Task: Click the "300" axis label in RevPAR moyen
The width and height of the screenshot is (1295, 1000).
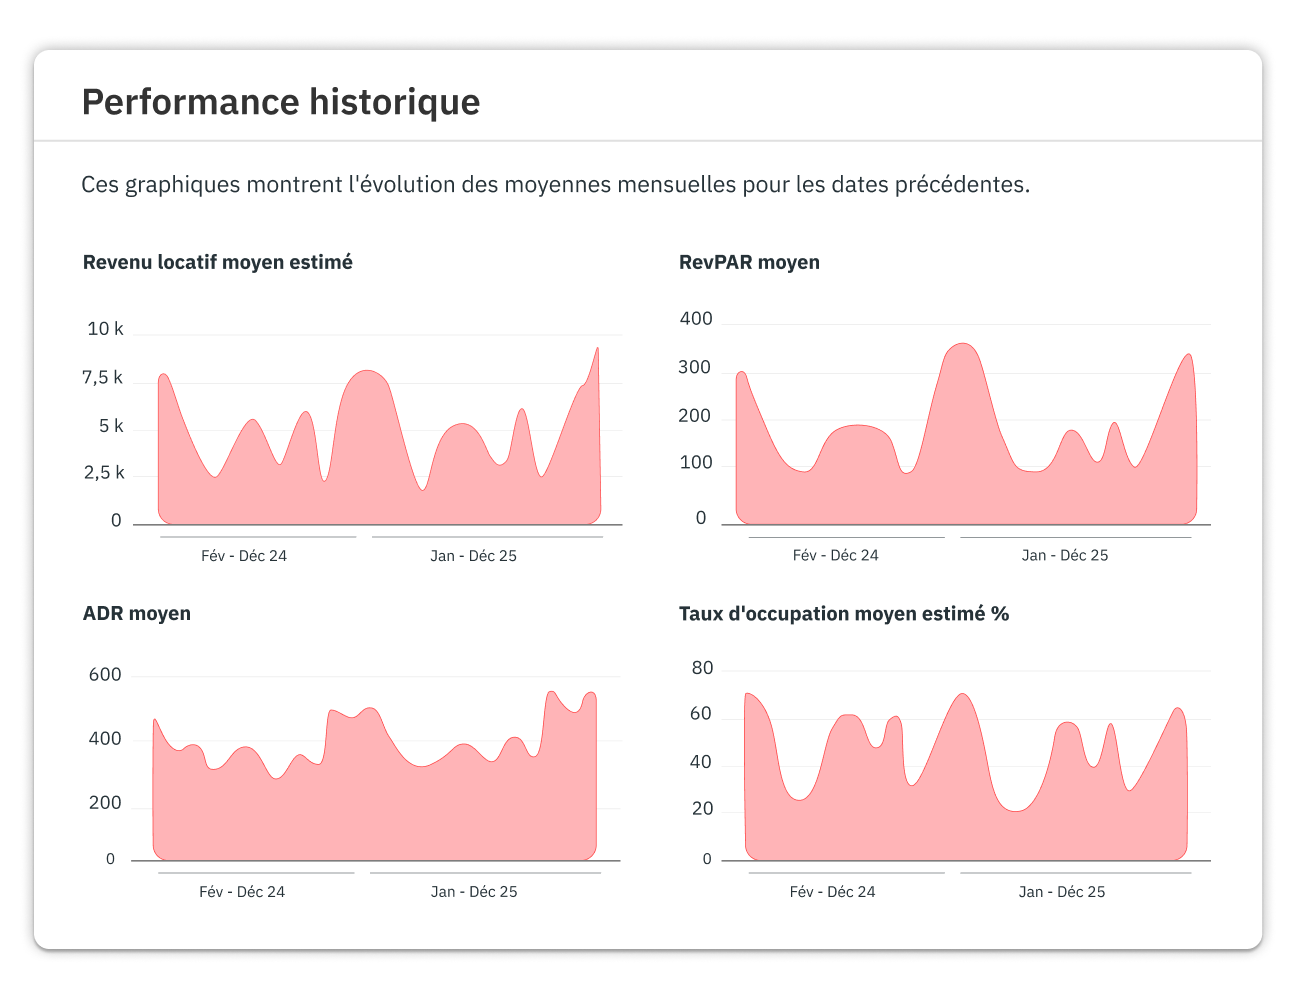Action: tap(695, 368)
